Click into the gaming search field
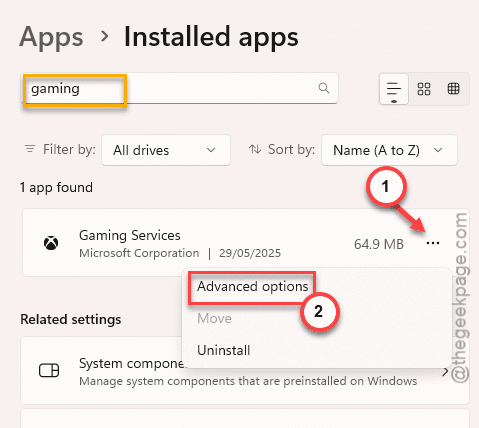479x428 pixels. coord(180,89)
